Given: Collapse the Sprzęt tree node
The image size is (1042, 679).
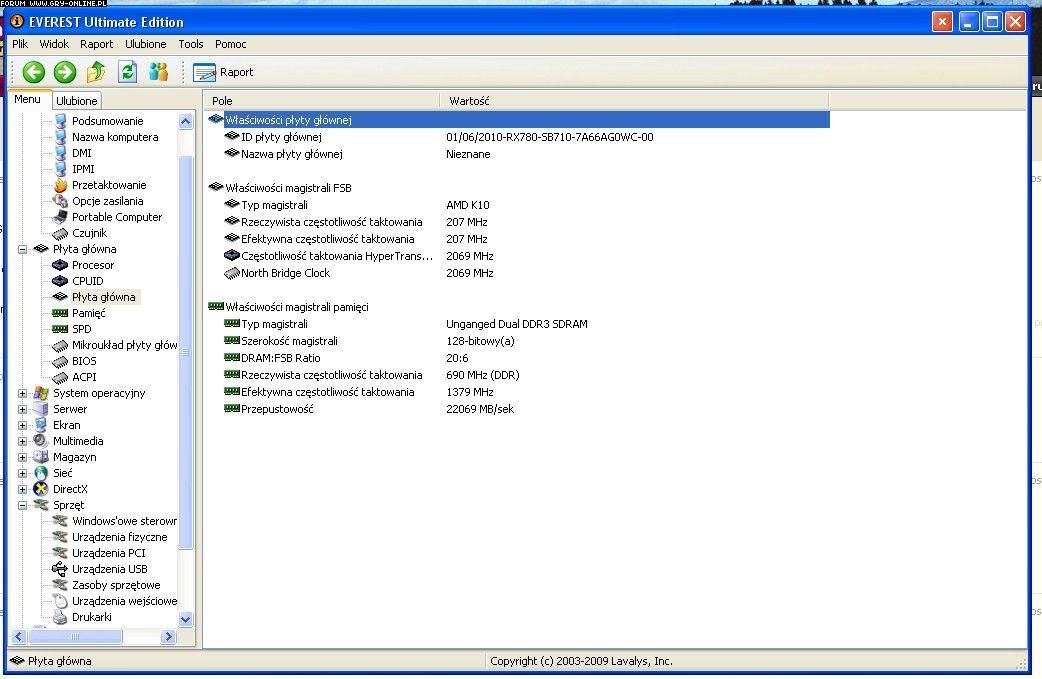Looking at the screenshot, I should tap(22, 505).
